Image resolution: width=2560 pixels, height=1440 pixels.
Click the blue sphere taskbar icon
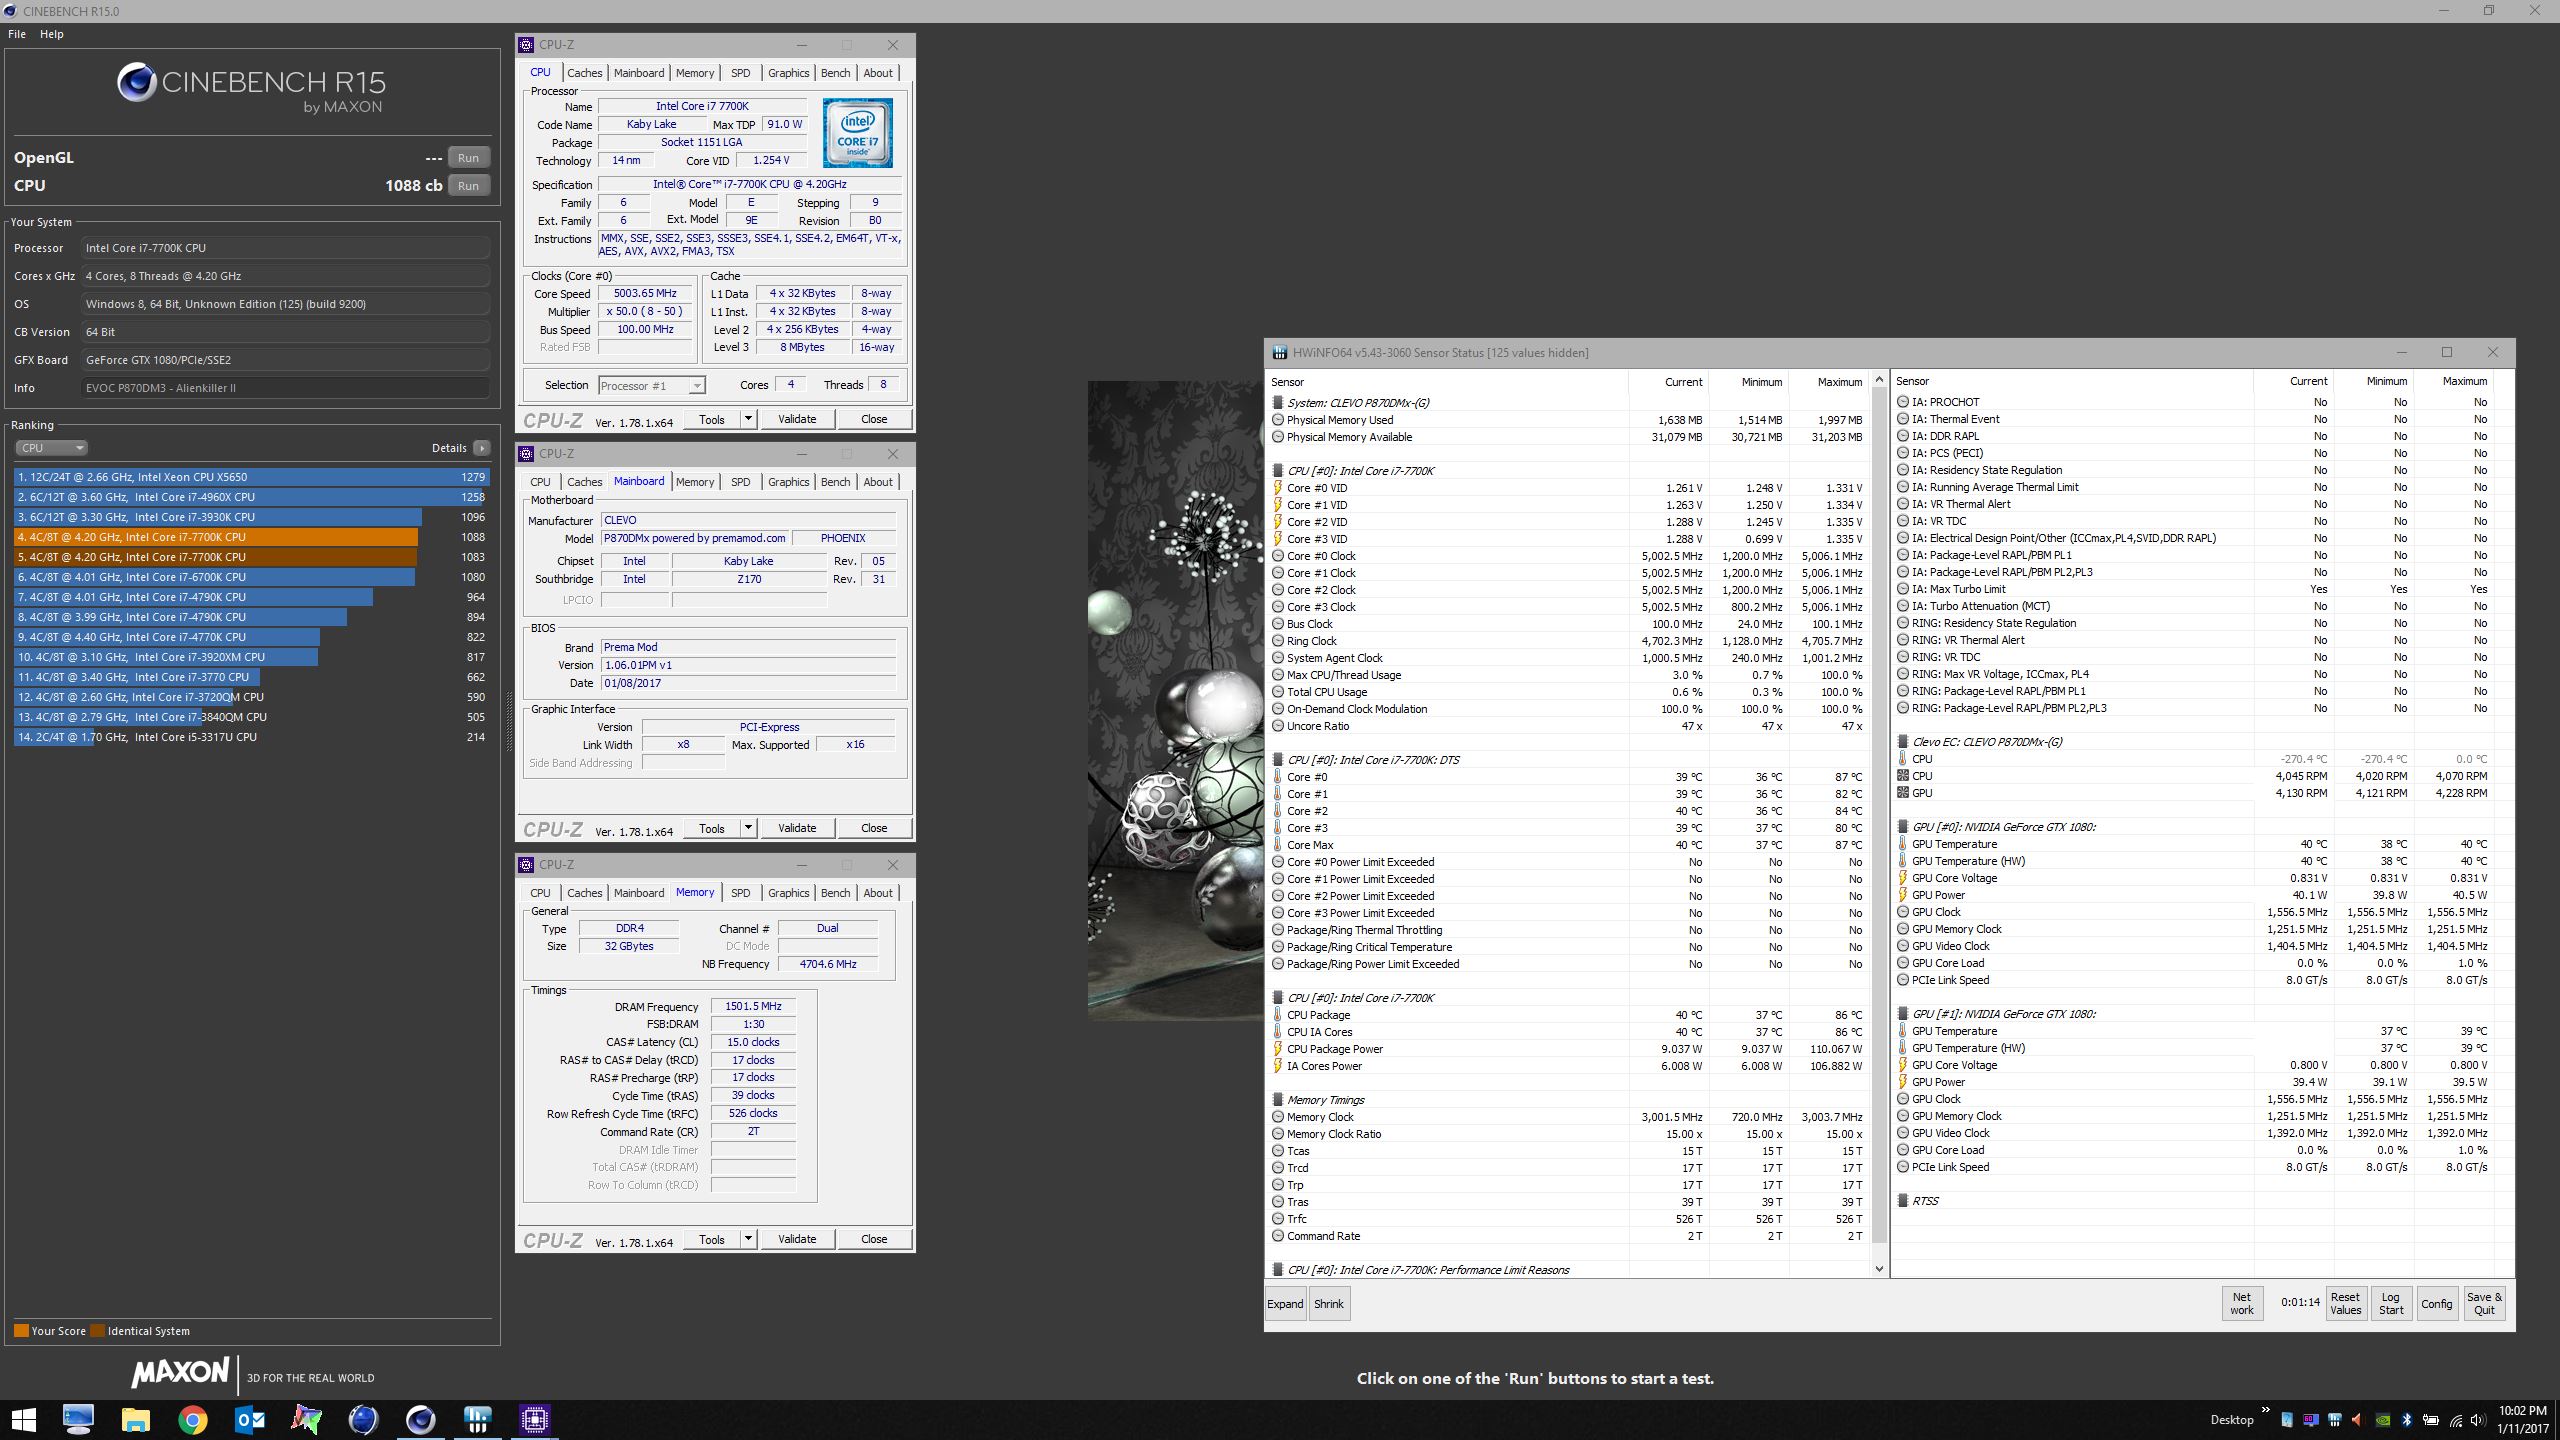363,1419
